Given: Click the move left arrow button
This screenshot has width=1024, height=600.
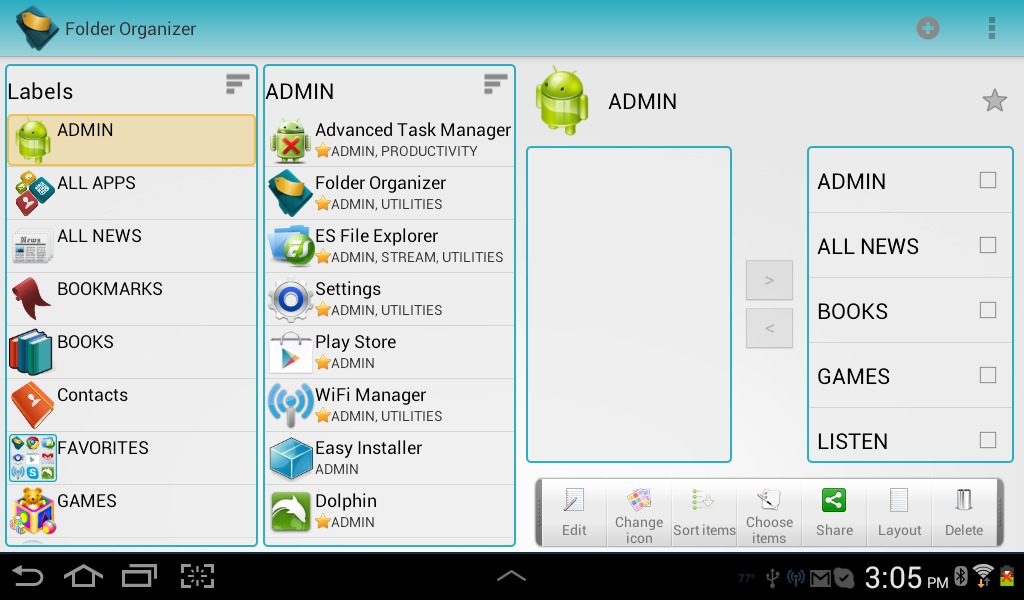Looking at the screenshot, I should click(769, 328).
